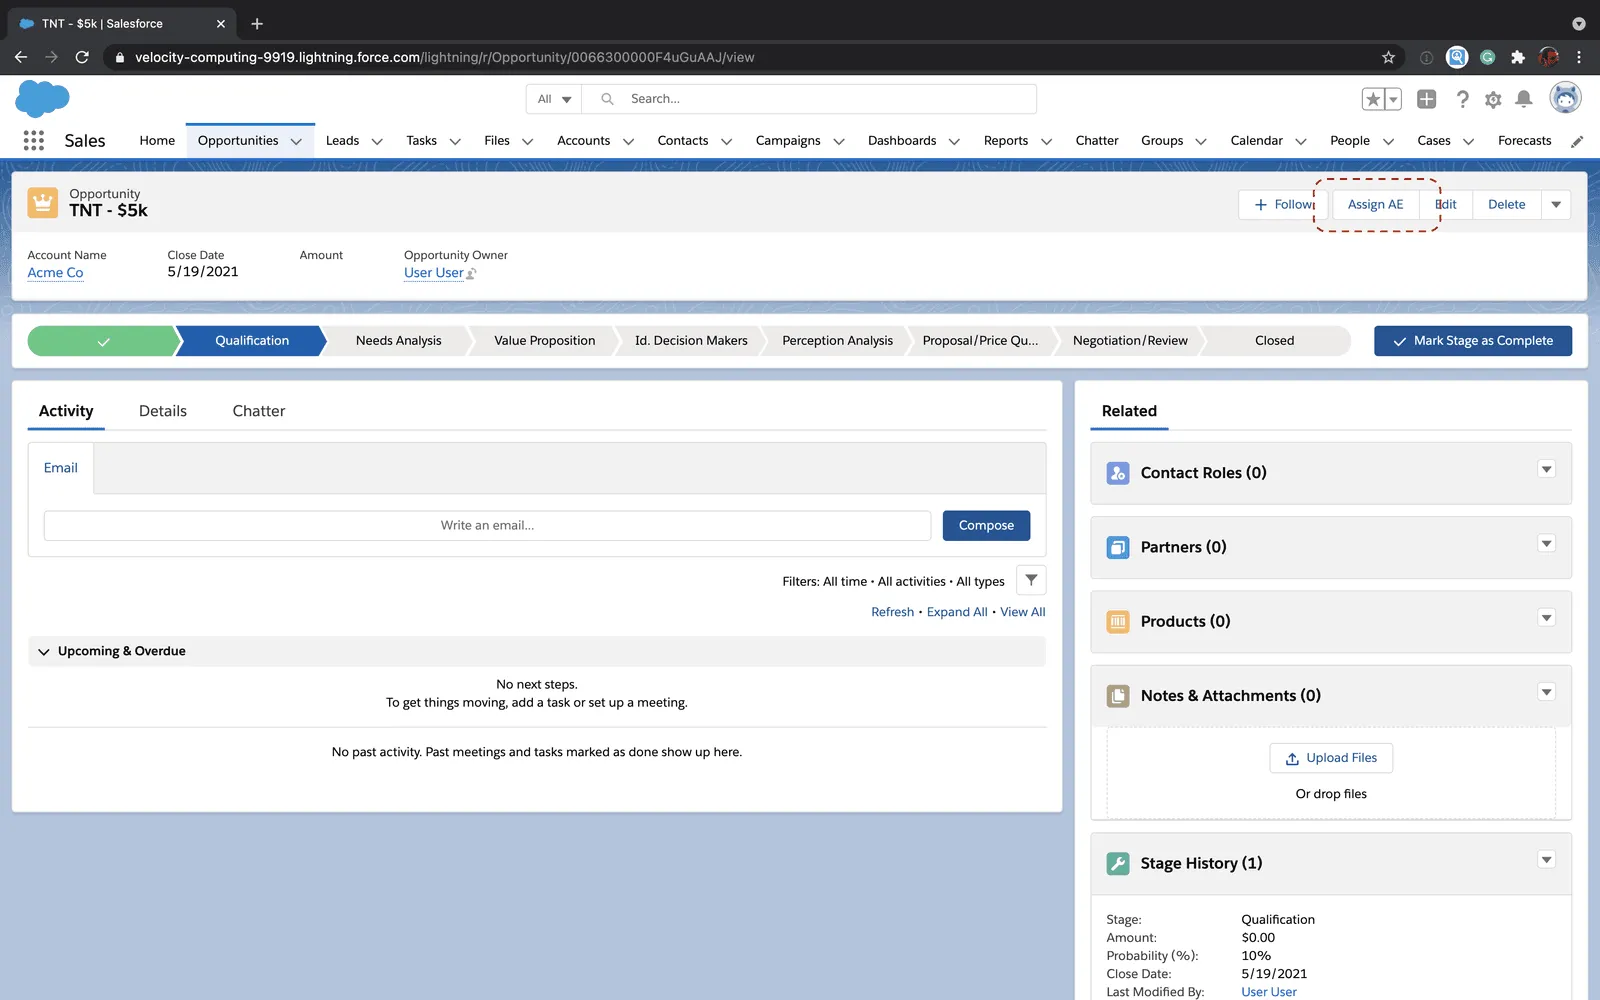Open the Notifications bell icon
The image size is (1600, 1000).
(x=1524, y=99)
